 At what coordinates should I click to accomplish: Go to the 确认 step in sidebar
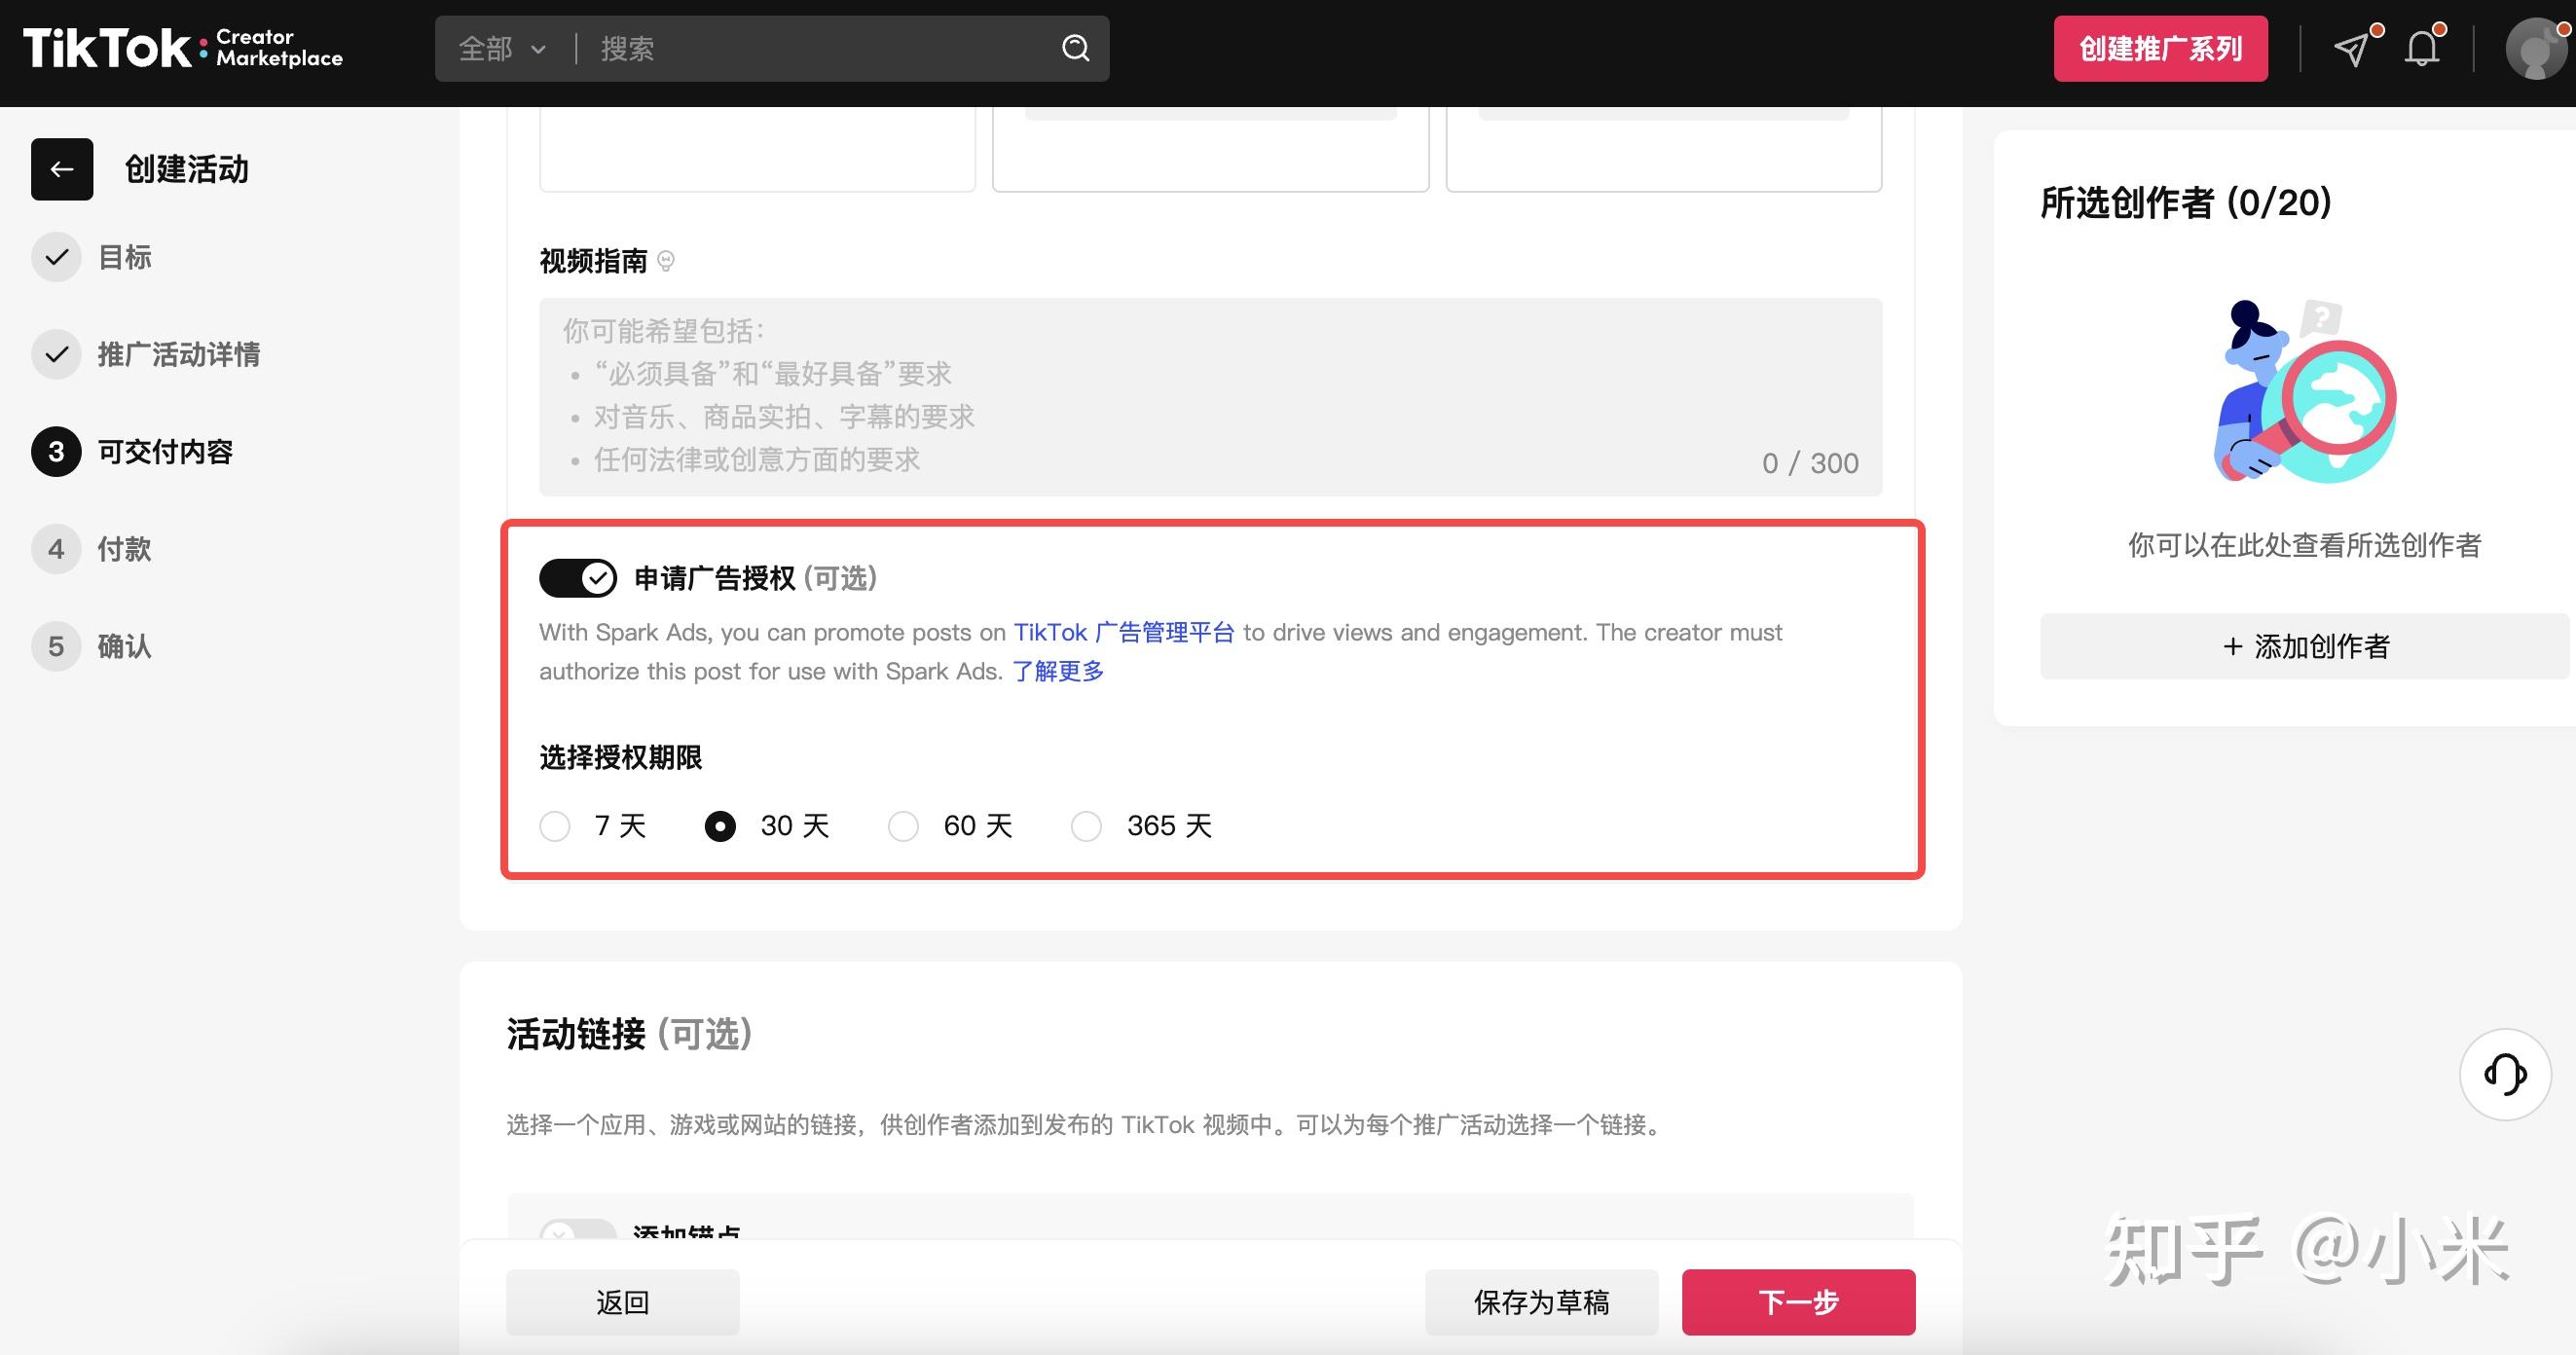point(124,646)
